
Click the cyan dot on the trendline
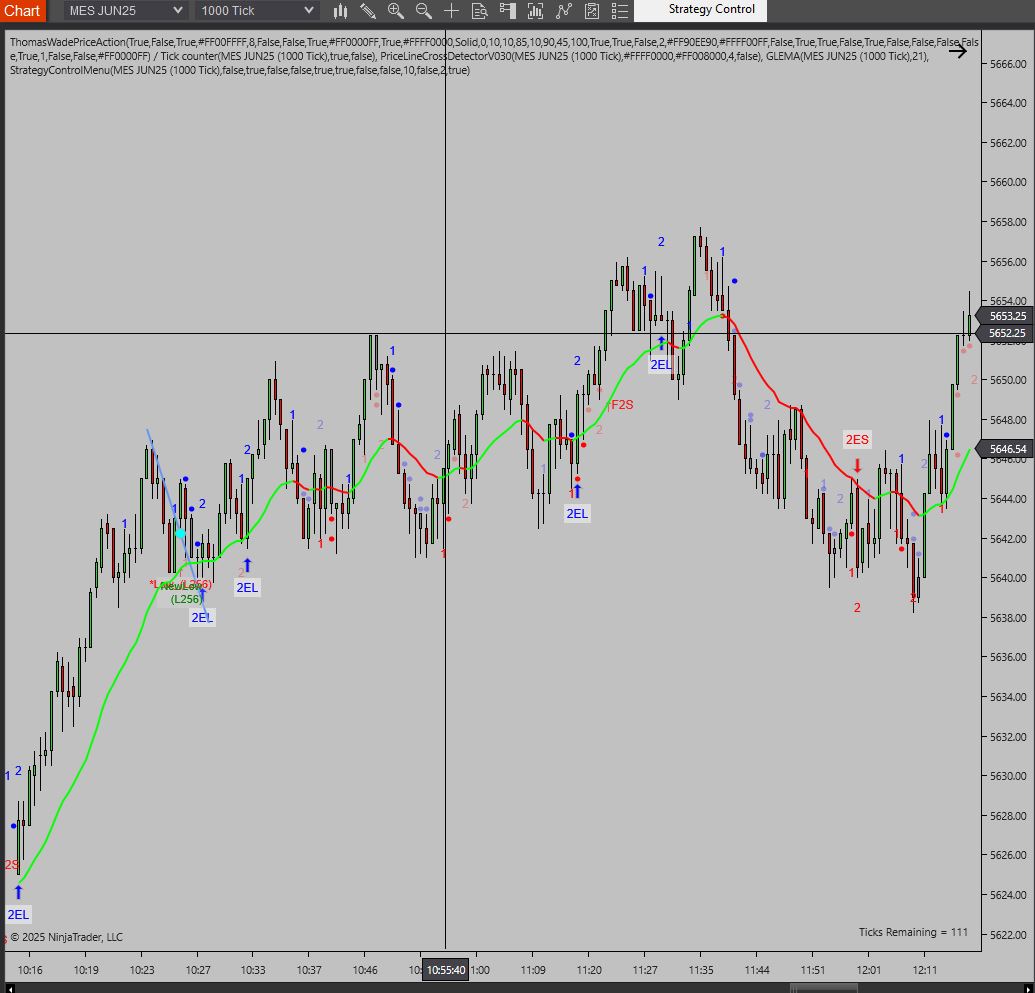(x=180, y=533)
